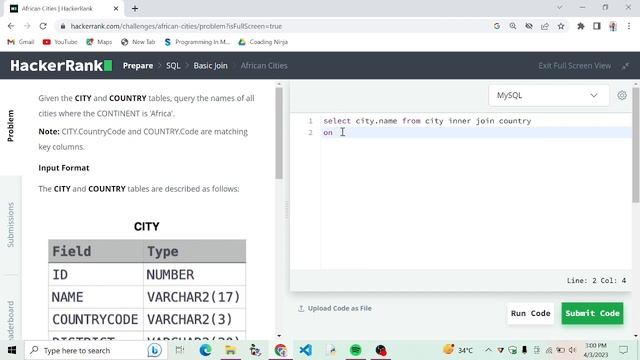This screenshot has height=360, width=640.
Task: Open File Explorer from taskbar
Action: coord(231,350)
